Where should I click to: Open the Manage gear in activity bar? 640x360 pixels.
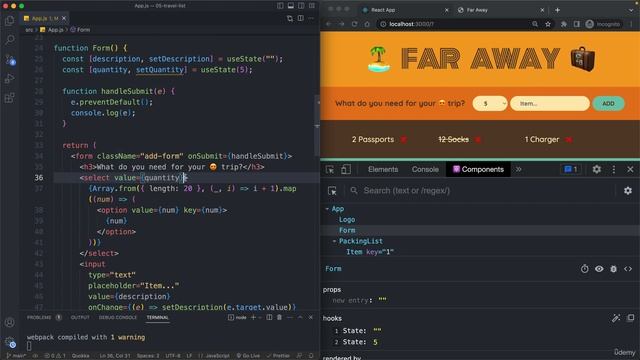click(x=10, y=342)
